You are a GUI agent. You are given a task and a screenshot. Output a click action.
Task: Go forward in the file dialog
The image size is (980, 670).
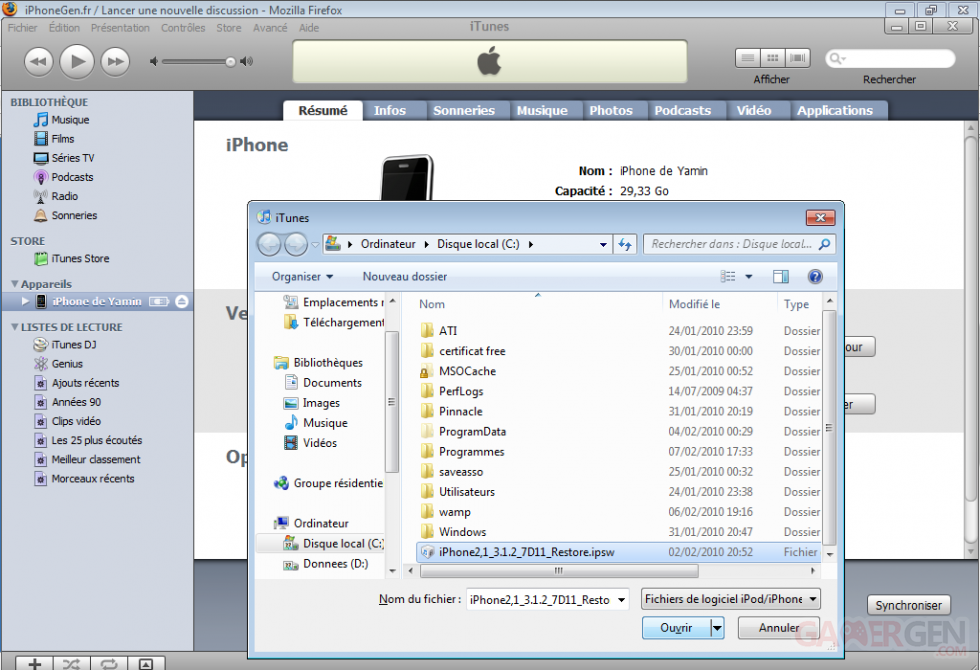pyautogui.click(x=296, y=244)
